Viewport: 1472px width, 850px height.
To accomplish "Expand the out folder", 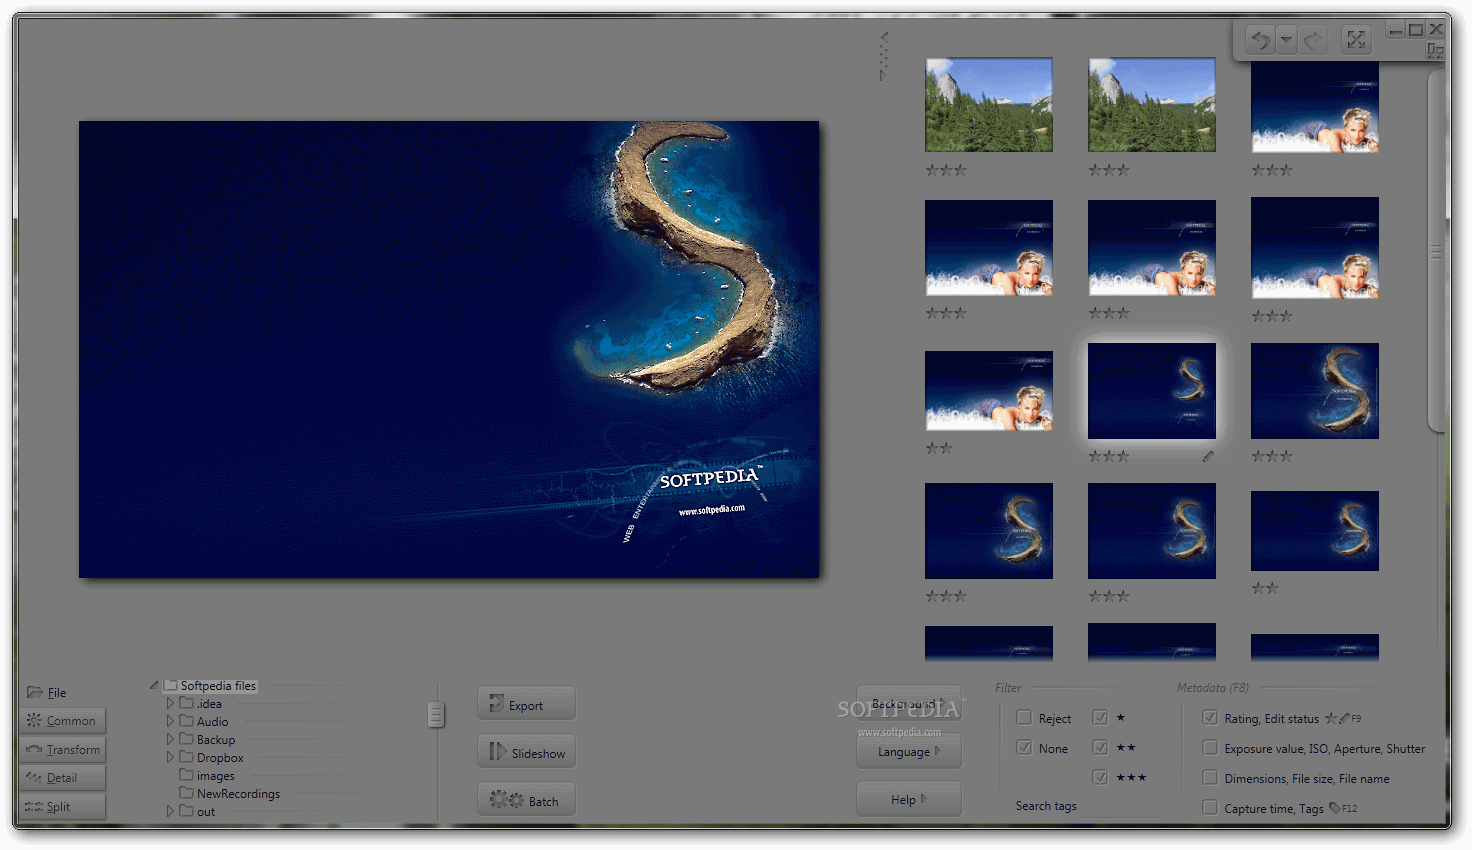I will [x=170, y=811].
